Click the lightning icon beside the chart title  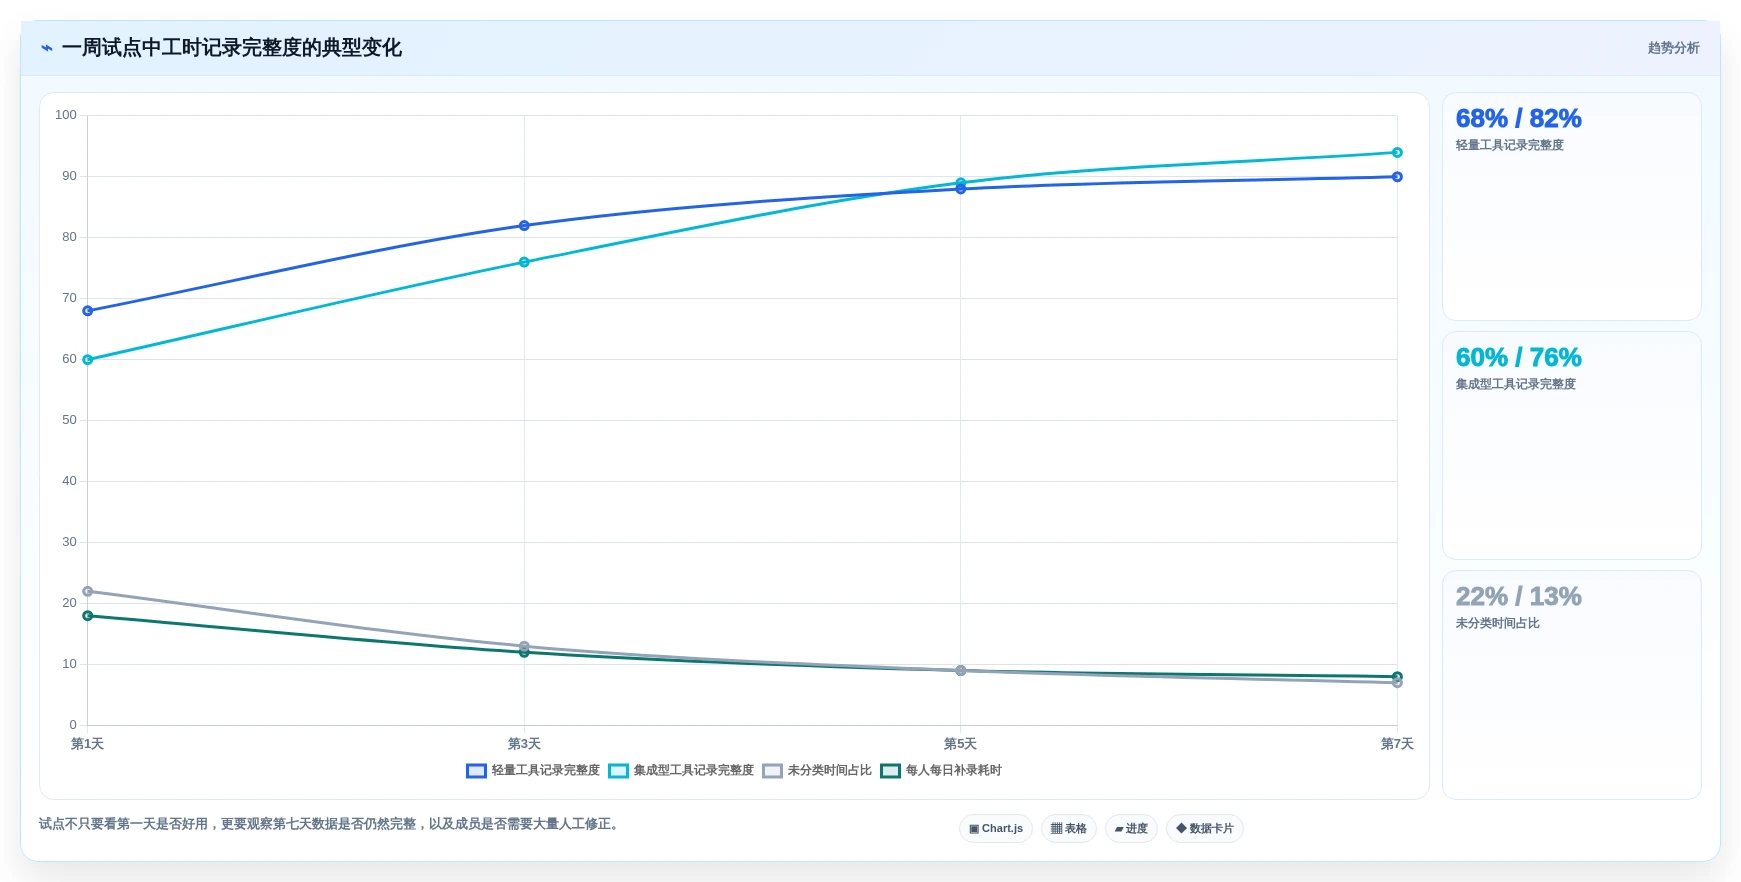47,48
